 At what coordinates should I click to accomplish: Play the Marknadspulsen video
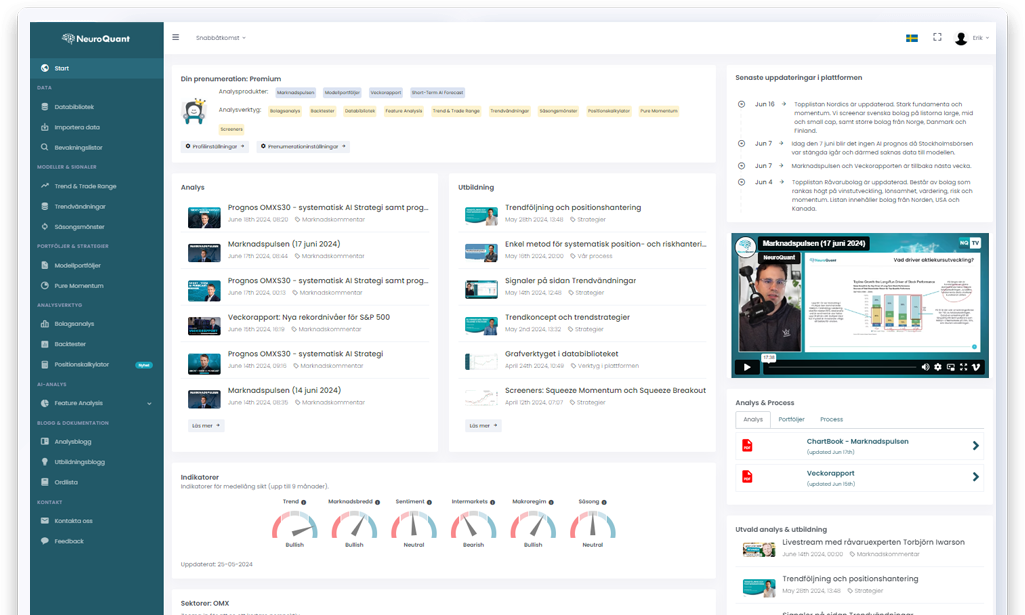pos(746,367)
